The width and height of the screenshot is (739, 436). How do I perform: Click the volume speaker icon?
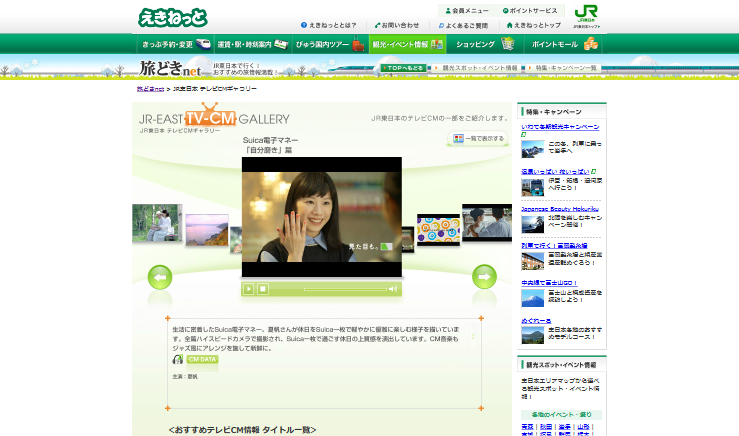393,289
